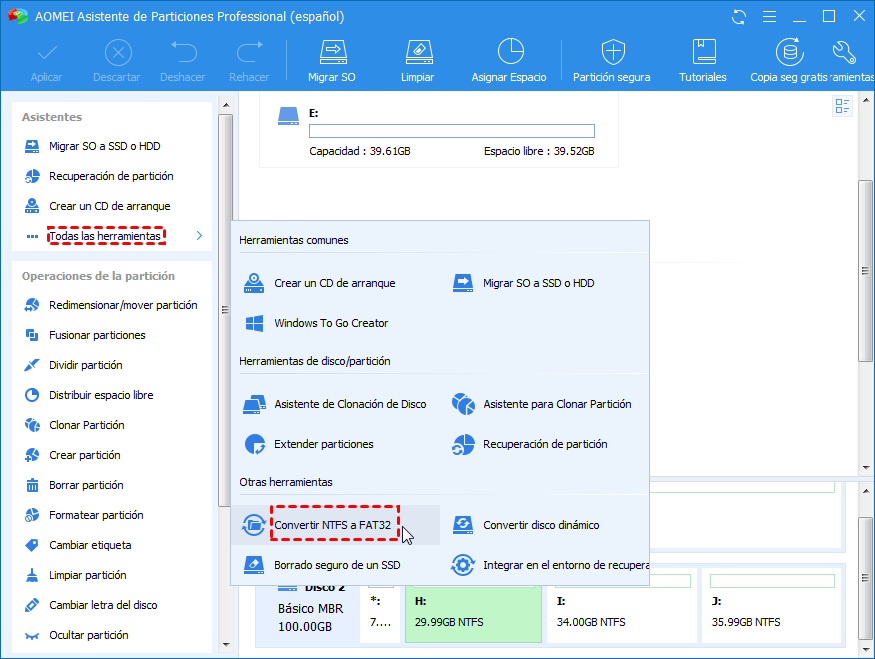875x659 pixels.
Task: Expand Todas las herramientas submenu arrow
Action: [x=199, y=236]
